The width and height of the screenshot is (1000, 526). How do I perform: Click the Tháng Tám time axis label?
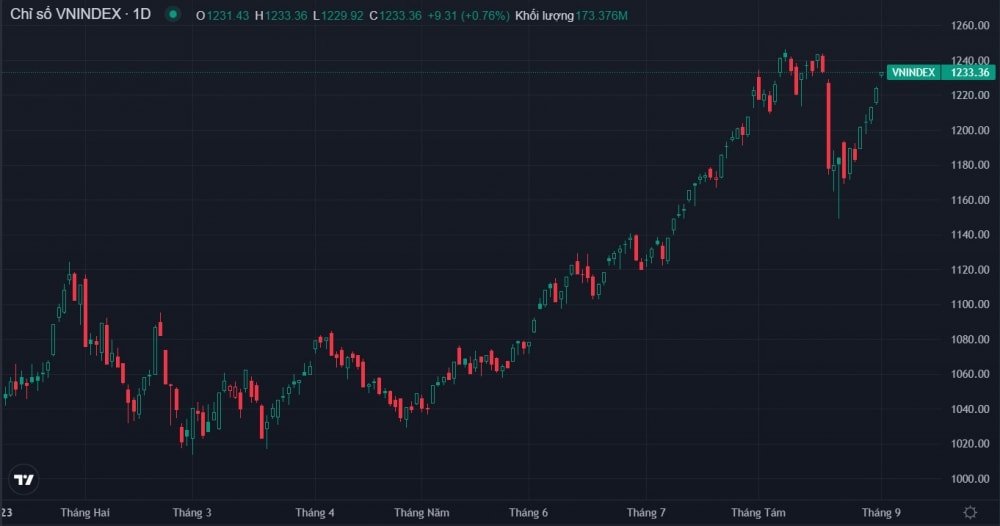point(758,513)
